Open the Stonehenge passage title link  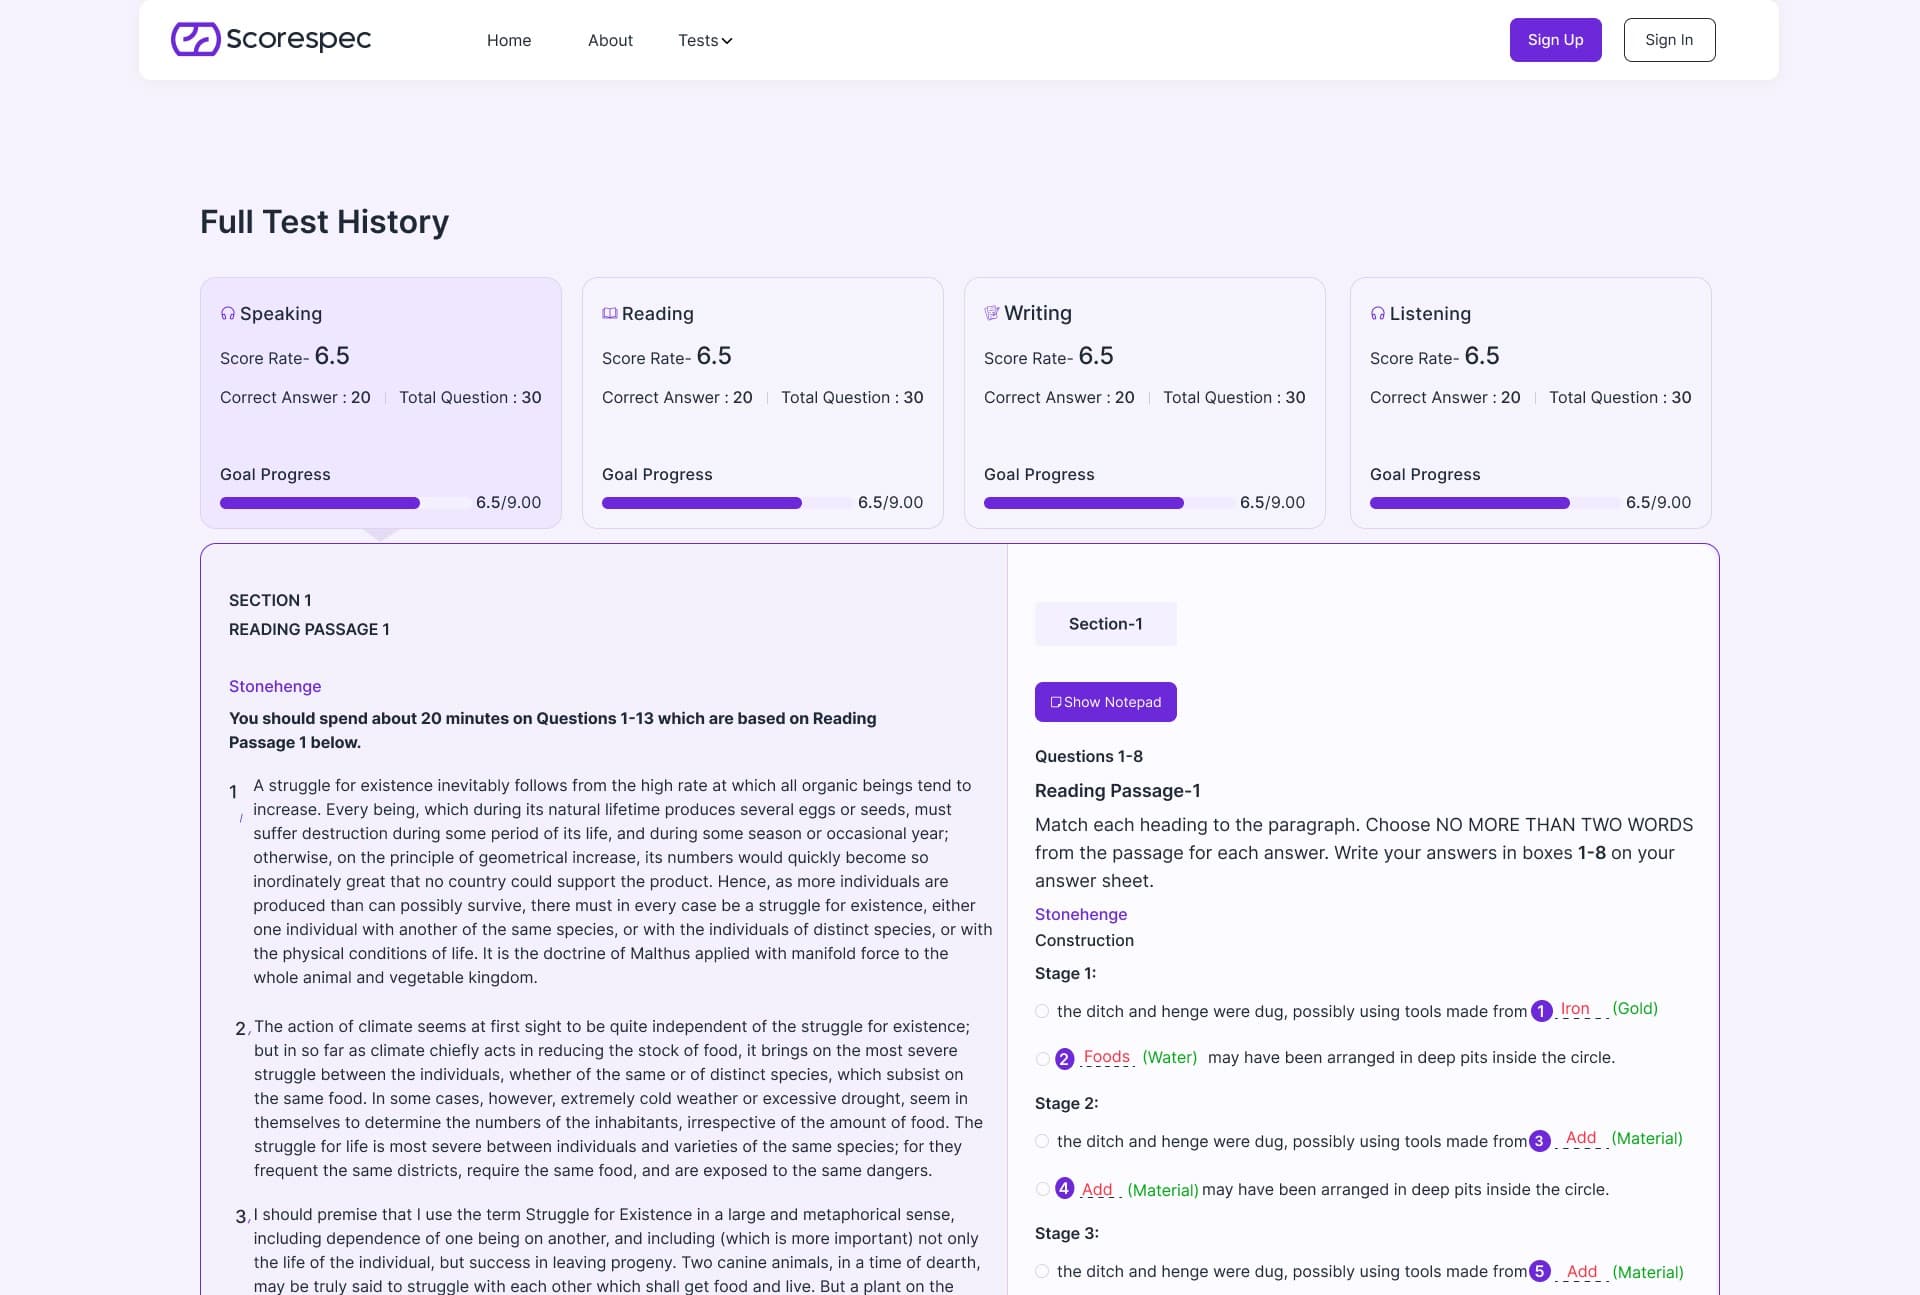(x=275, y=686)
